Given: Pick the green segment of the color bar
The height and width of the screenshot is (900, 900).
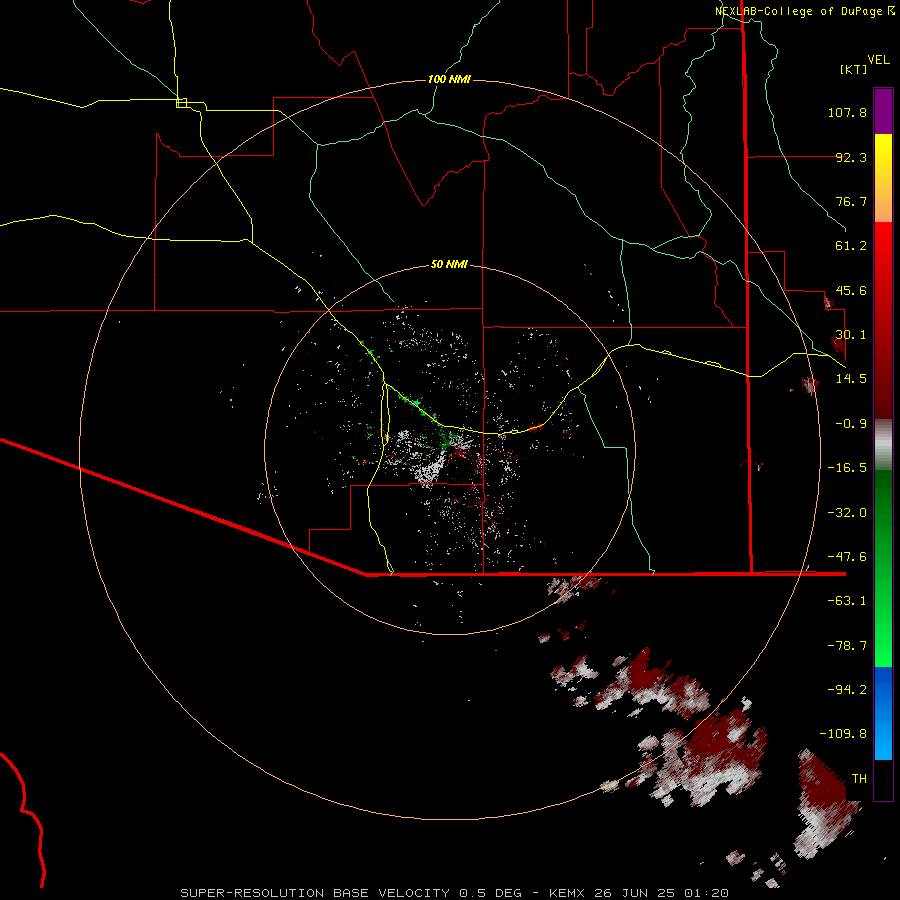Looking at the screenshot, I should (883, 568).
